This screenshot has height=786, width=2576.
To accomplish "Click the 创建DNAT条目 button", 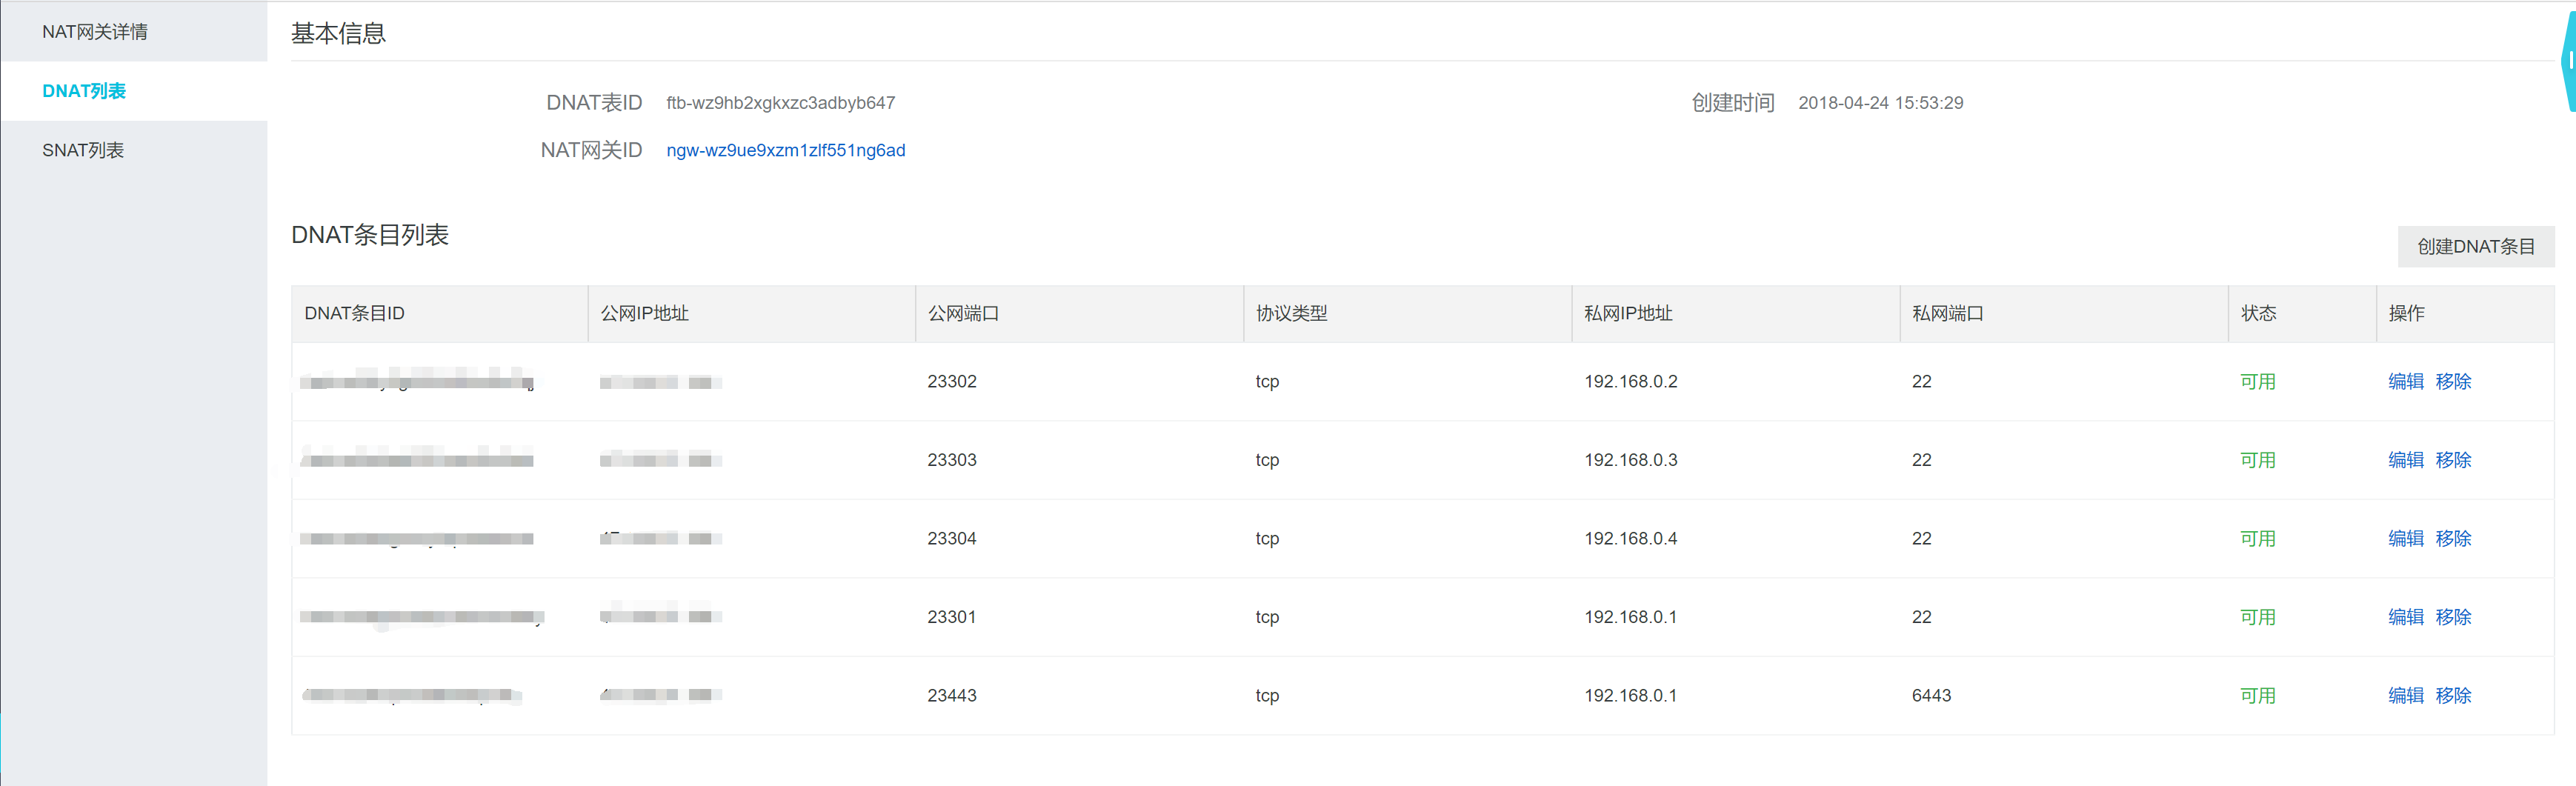I will (2475, 246).
